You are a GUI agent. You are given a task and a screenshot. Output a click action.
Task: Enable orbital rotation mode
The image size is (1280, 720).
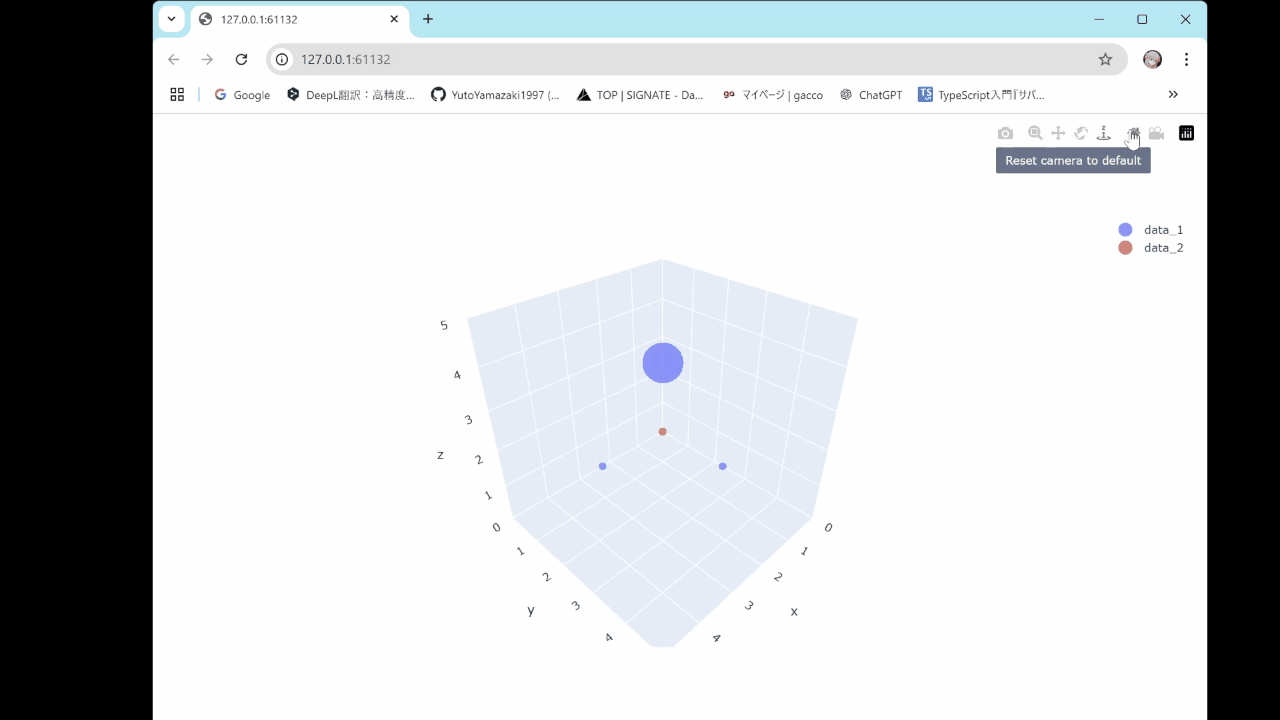tap(1081, 133)
